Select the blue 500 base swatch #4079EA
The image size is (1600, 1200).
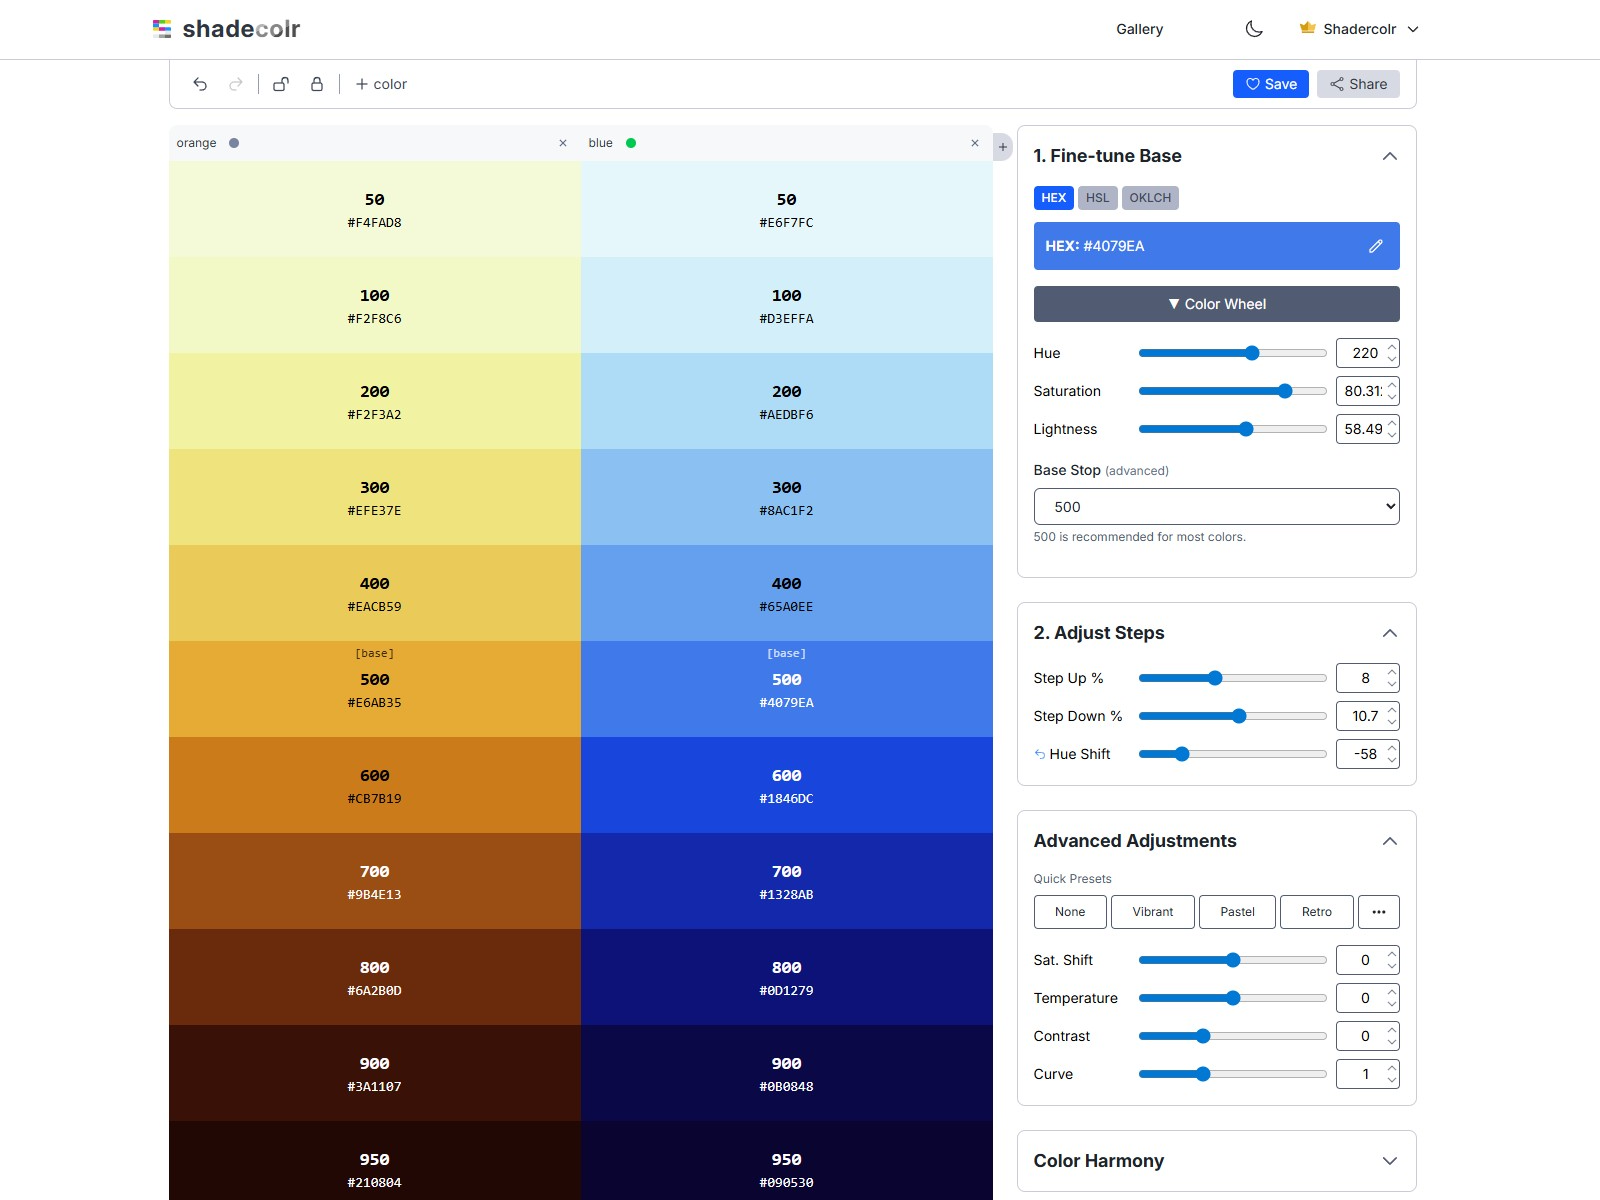tap(787, 689)
